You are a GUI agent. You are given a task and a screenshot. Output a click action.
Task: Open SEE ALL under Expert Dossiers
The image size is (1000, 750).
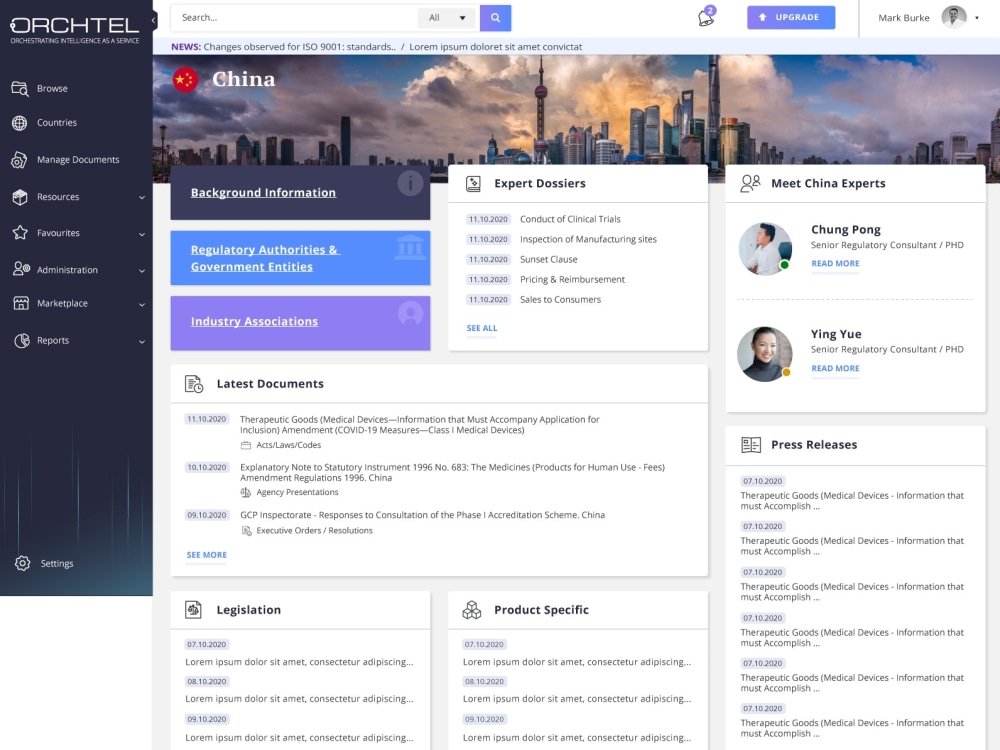tap(481, 327)
